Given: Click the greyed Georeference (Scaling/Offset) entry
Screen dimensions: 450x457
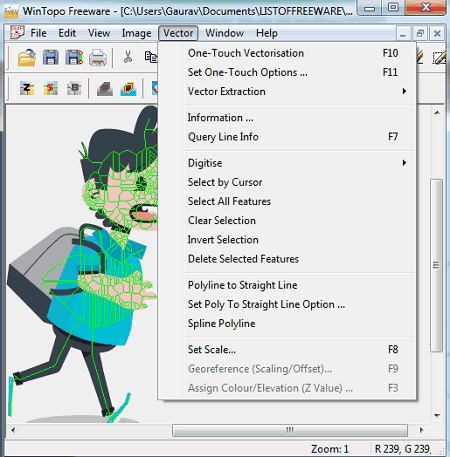Looking at the screenshot, I should [x=287, y=369].
